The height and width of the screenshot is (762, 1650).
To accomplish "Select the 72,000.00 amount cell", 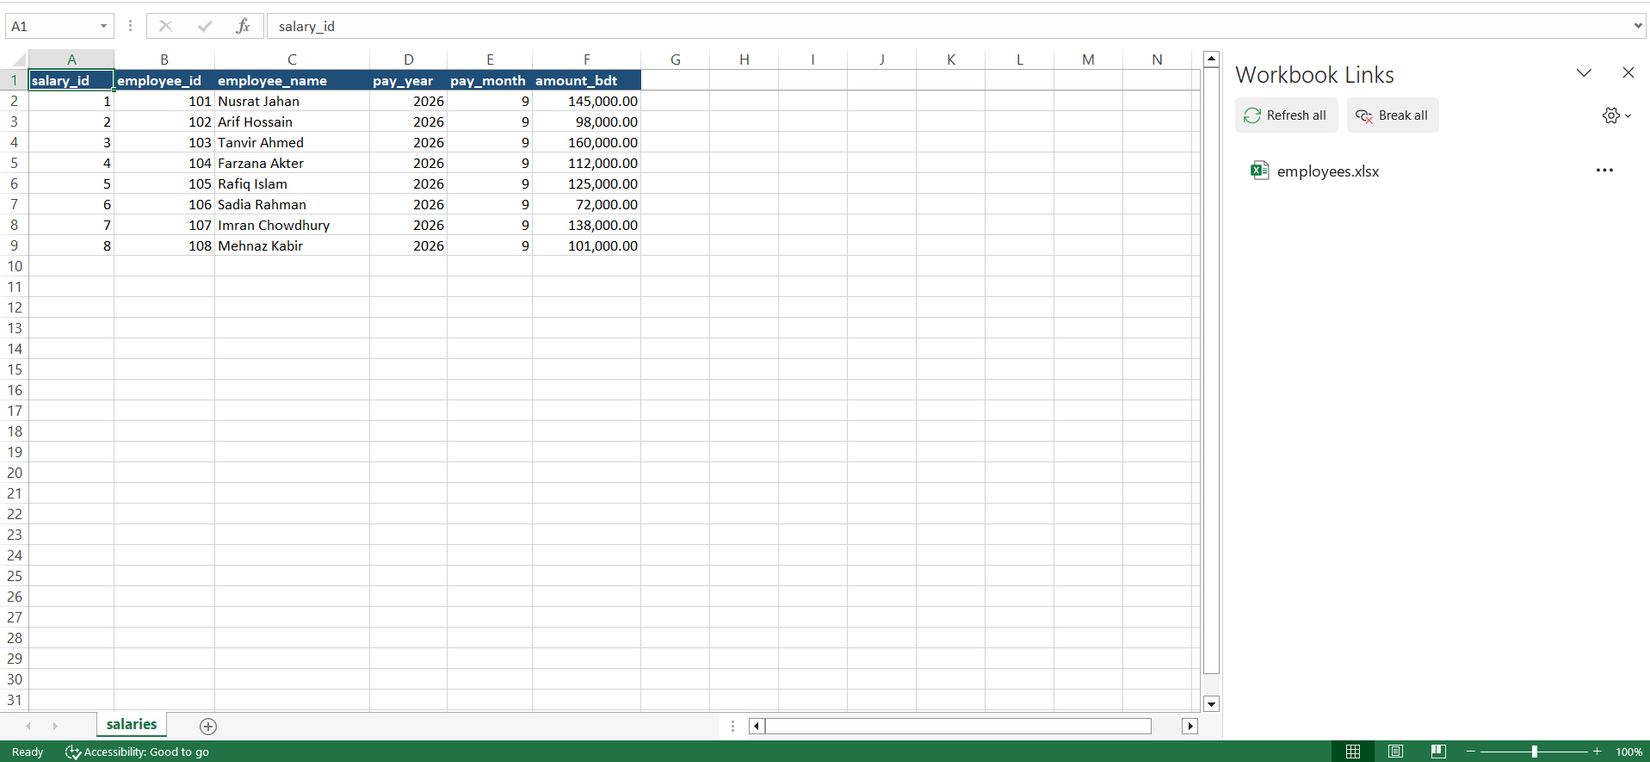I will (587, 204).
